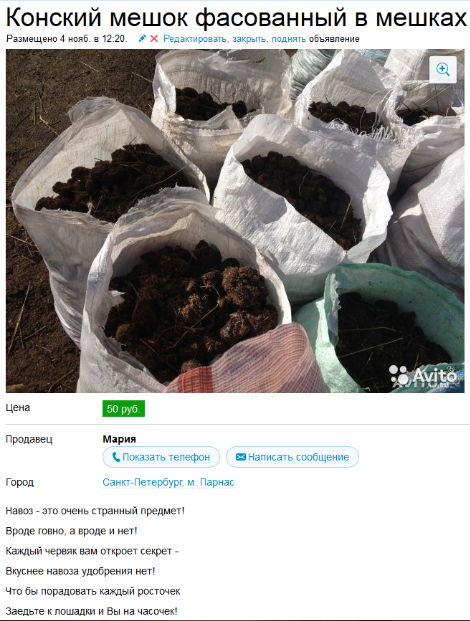The width and height of the screenshot is (470, 621).
Task: Click the magnifier zoom icon on photo
Action: tap(443, 70)
